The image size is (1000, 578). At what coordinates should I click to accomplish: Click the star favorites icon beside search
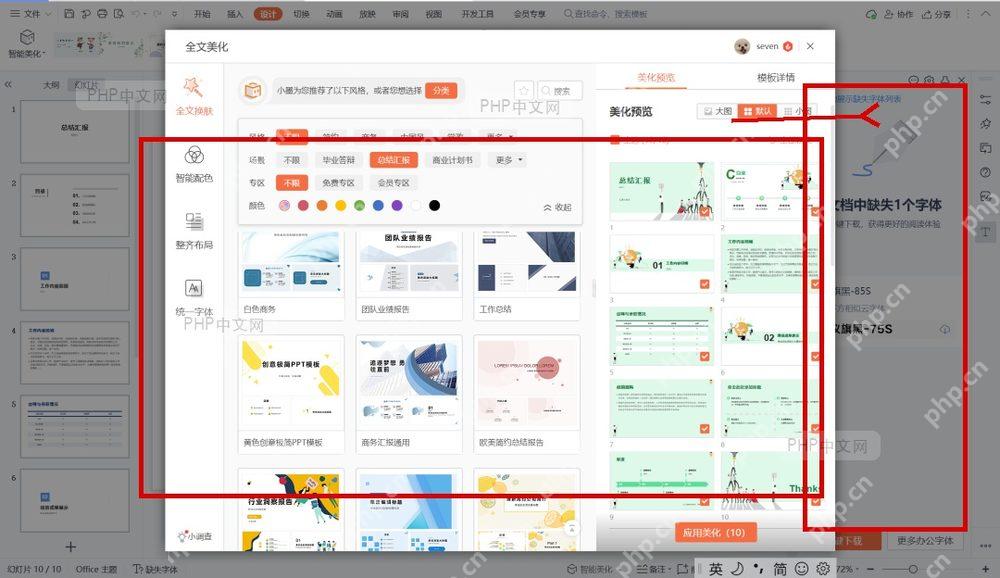point(524,91)
